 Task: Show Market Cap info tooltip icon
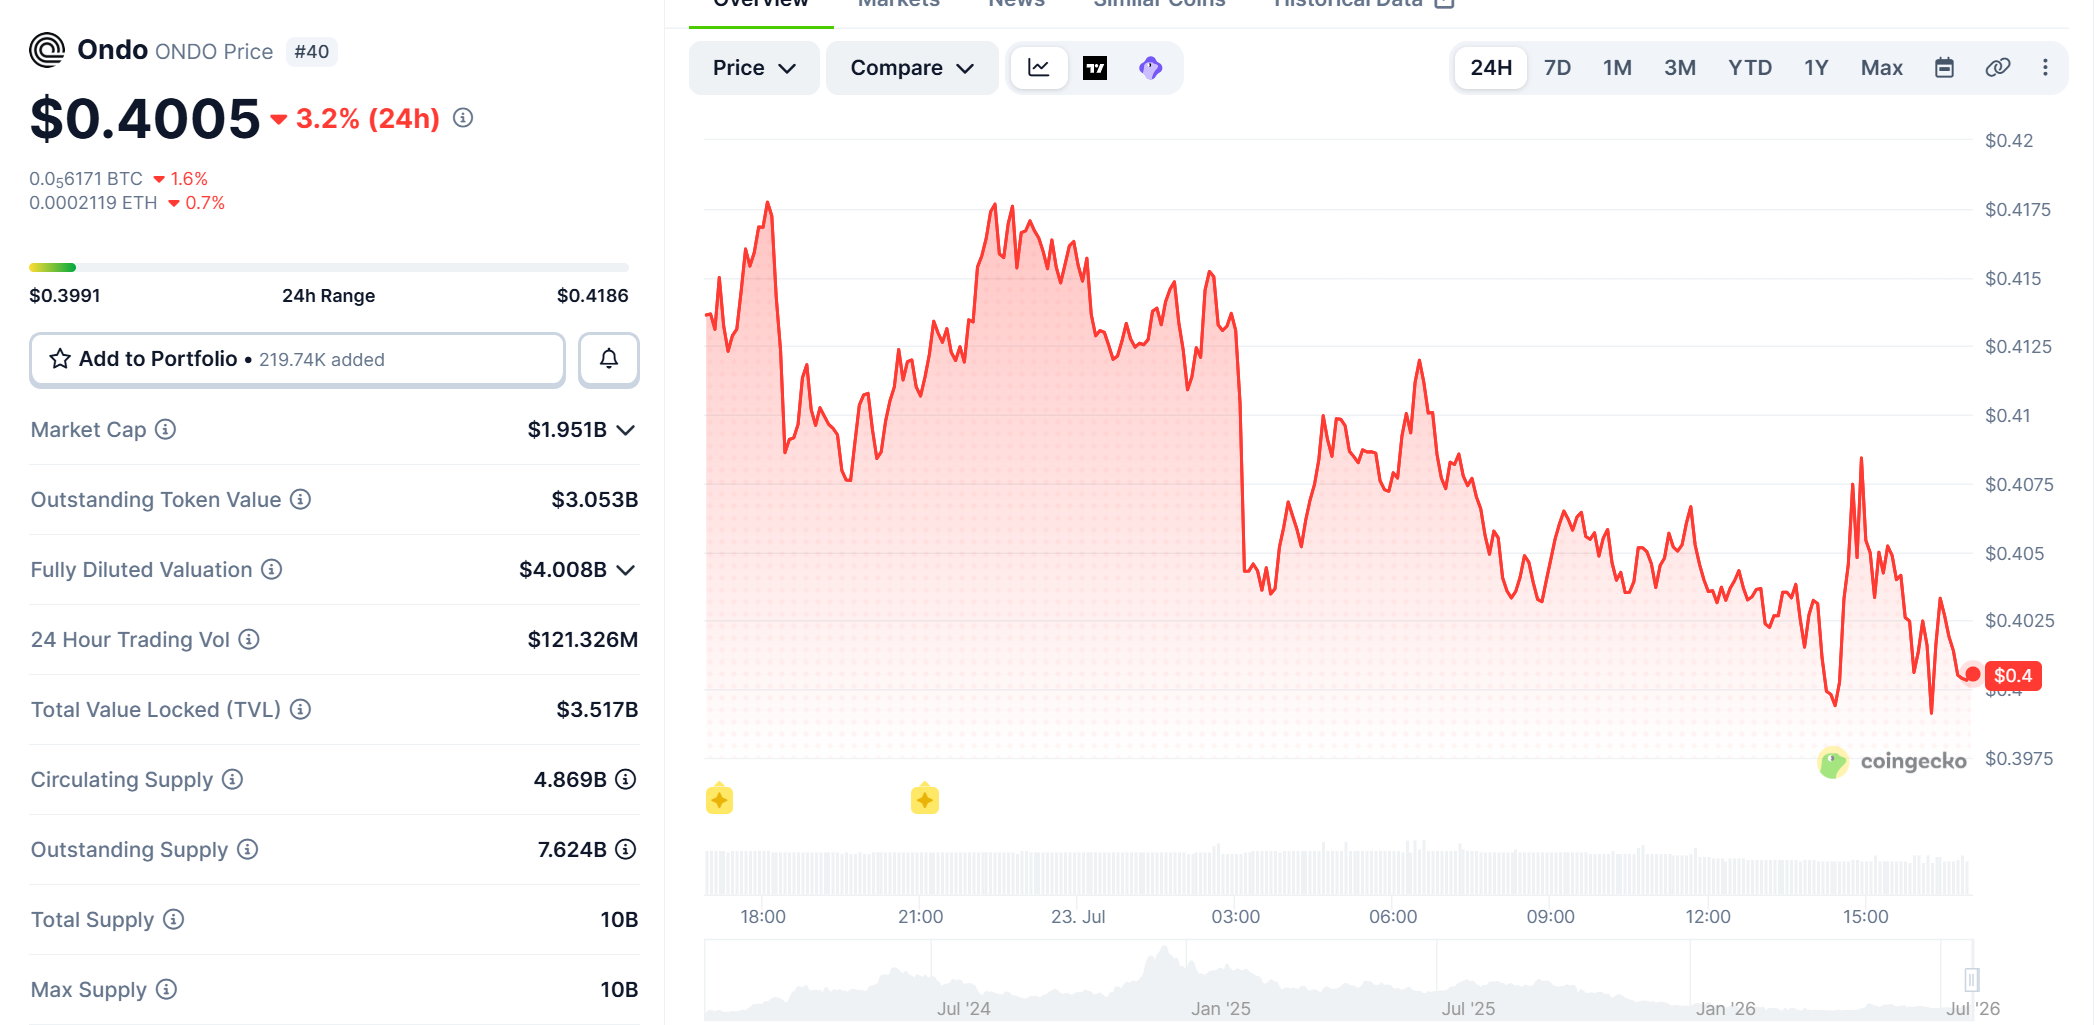166,429
